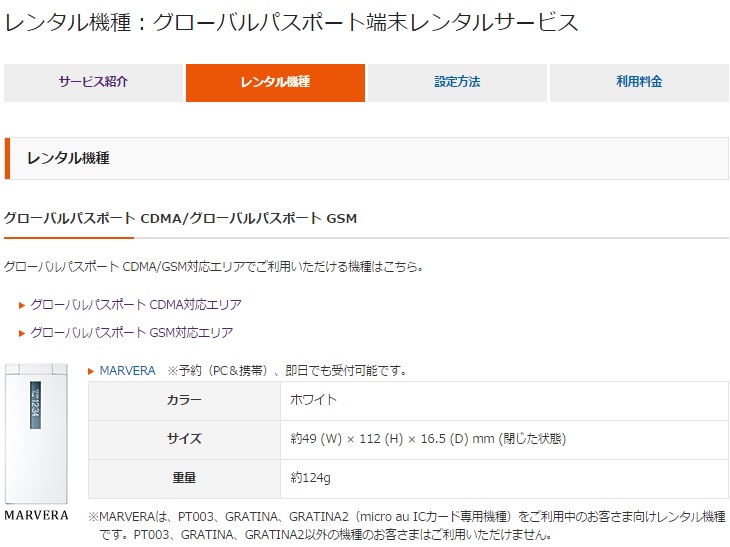This screenshot has height=547, width=730.
Task: Click arrow icon before CDMA対応エリア link
Action: click(x=21, y=305)
